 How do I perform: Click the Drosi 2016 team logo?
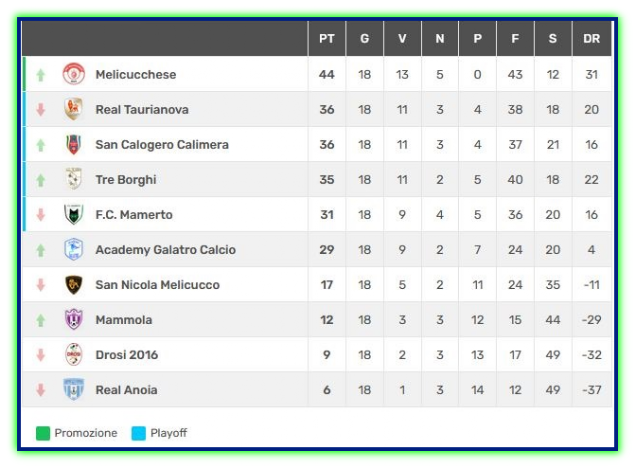(x=74, y=355)
